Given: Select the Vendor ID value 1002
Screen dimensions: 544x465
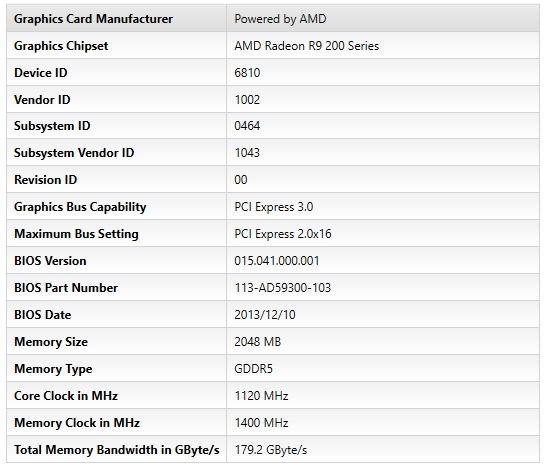Looking at the screenshot, I should [x=247, y=100].
